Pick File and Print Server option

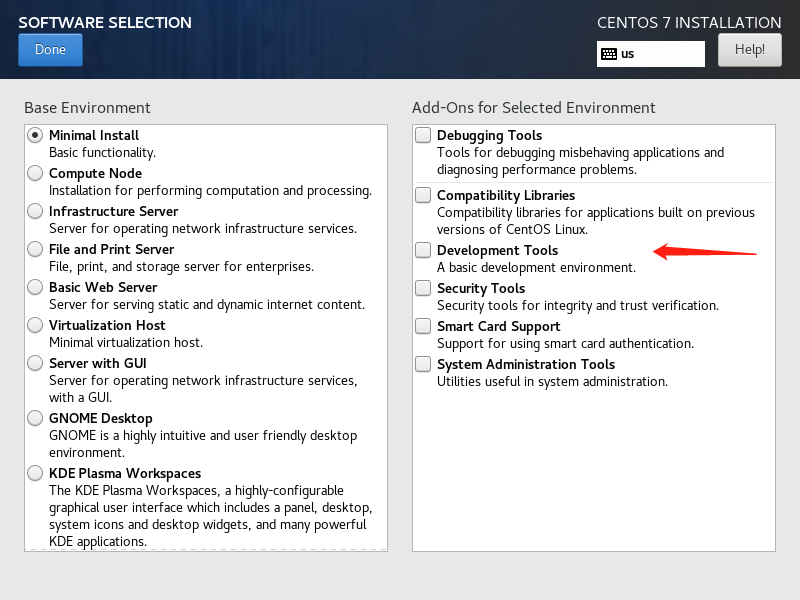click(x=35, y=249)
